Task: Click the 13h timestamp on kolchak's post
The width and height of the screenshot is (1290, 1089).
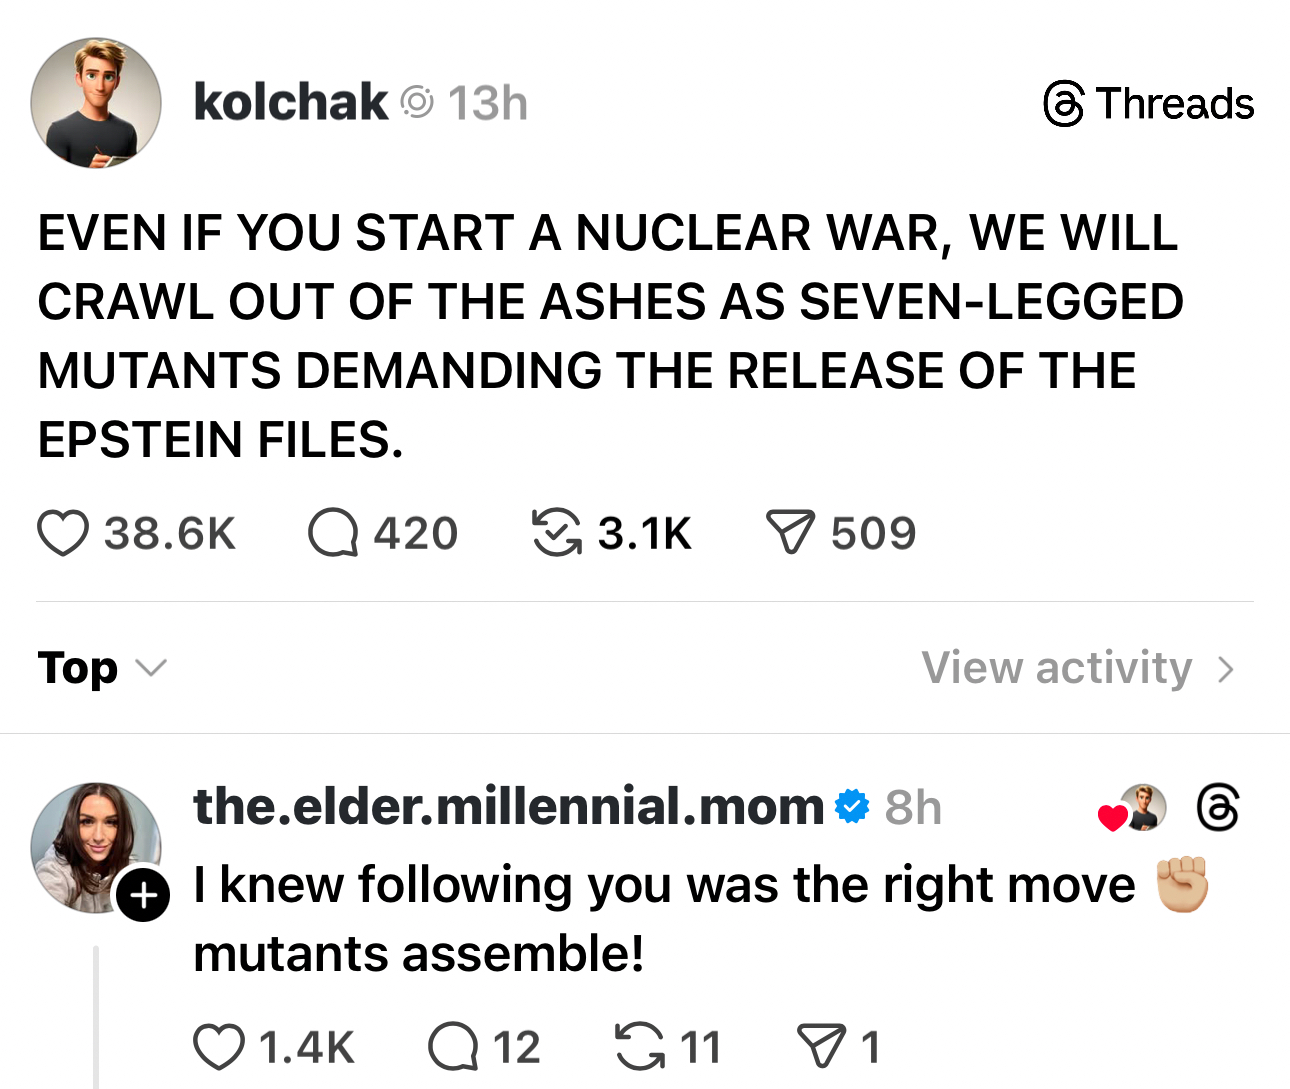Action: (487, 103)
